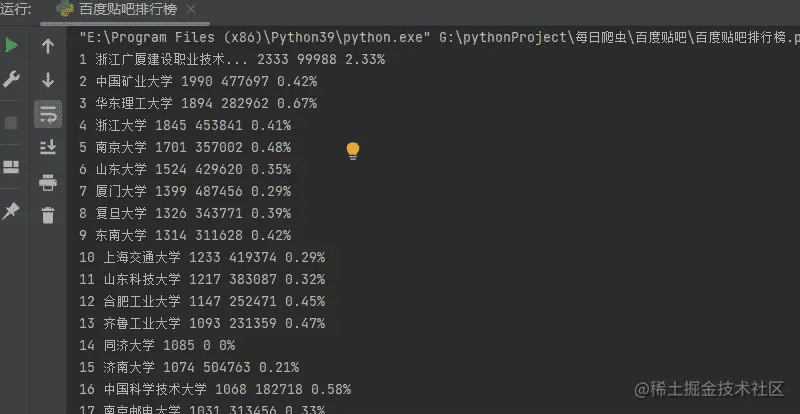The height and width of the screenshot is (414, 800).
Task: Enable scroll to end of output
Action: pyautogui.click(x=47, y=148)
